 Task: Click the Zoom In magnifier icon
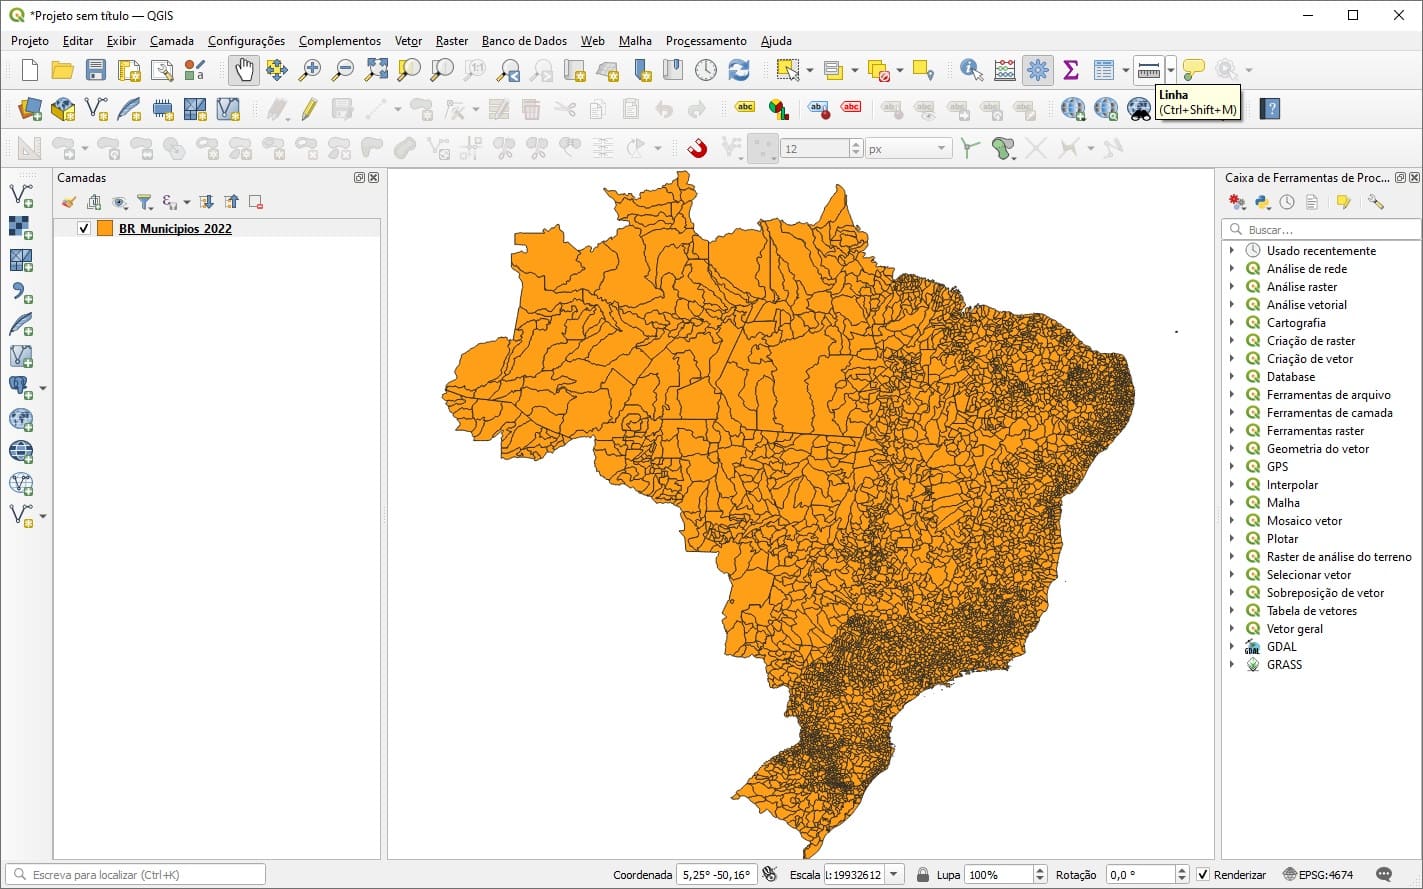coord(310,70)
